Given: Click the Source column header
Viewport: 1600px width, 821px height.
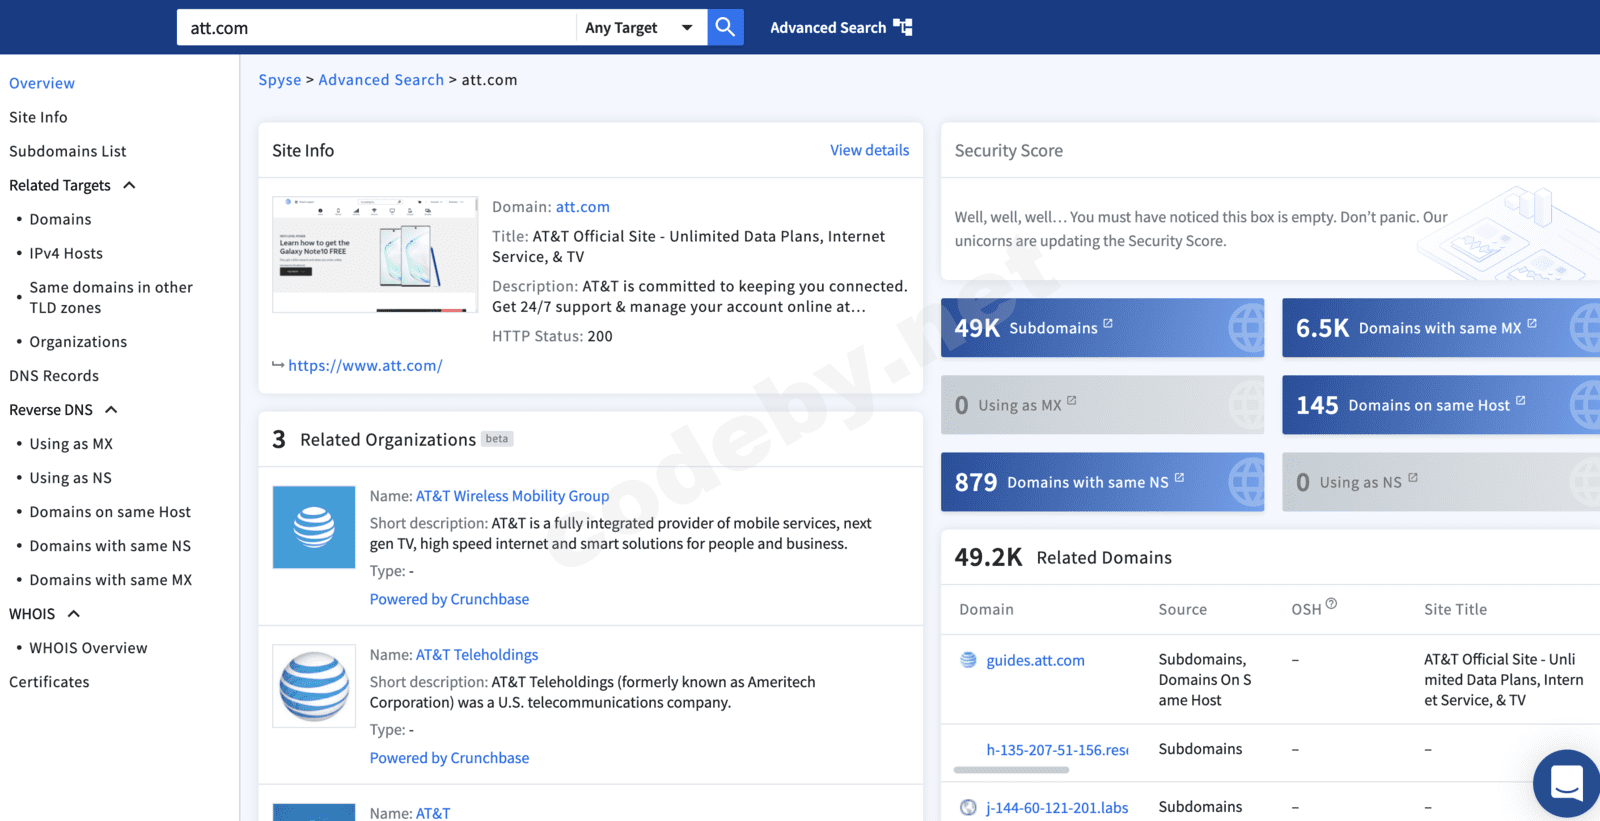Looking at the screenshot, I should click(1182, 609).
